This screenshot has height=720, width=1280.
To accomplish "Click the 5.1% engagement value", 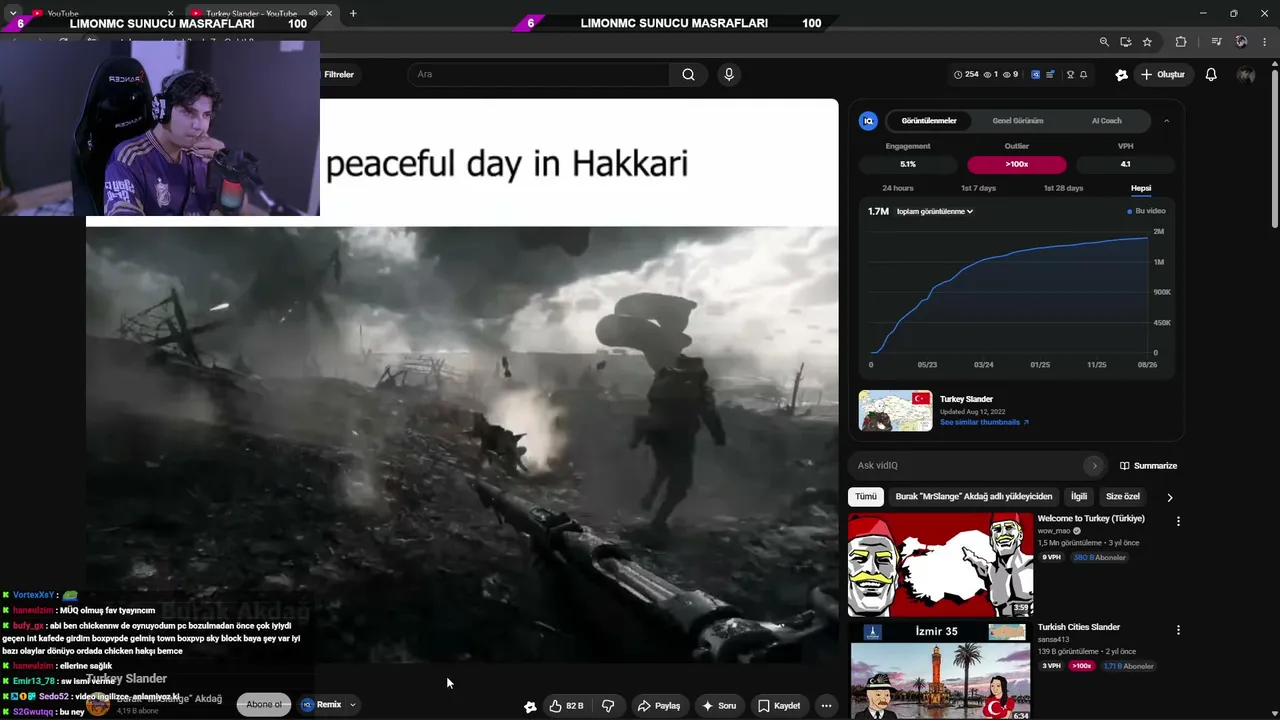I will pyautogui.click(x=908, y=164).
